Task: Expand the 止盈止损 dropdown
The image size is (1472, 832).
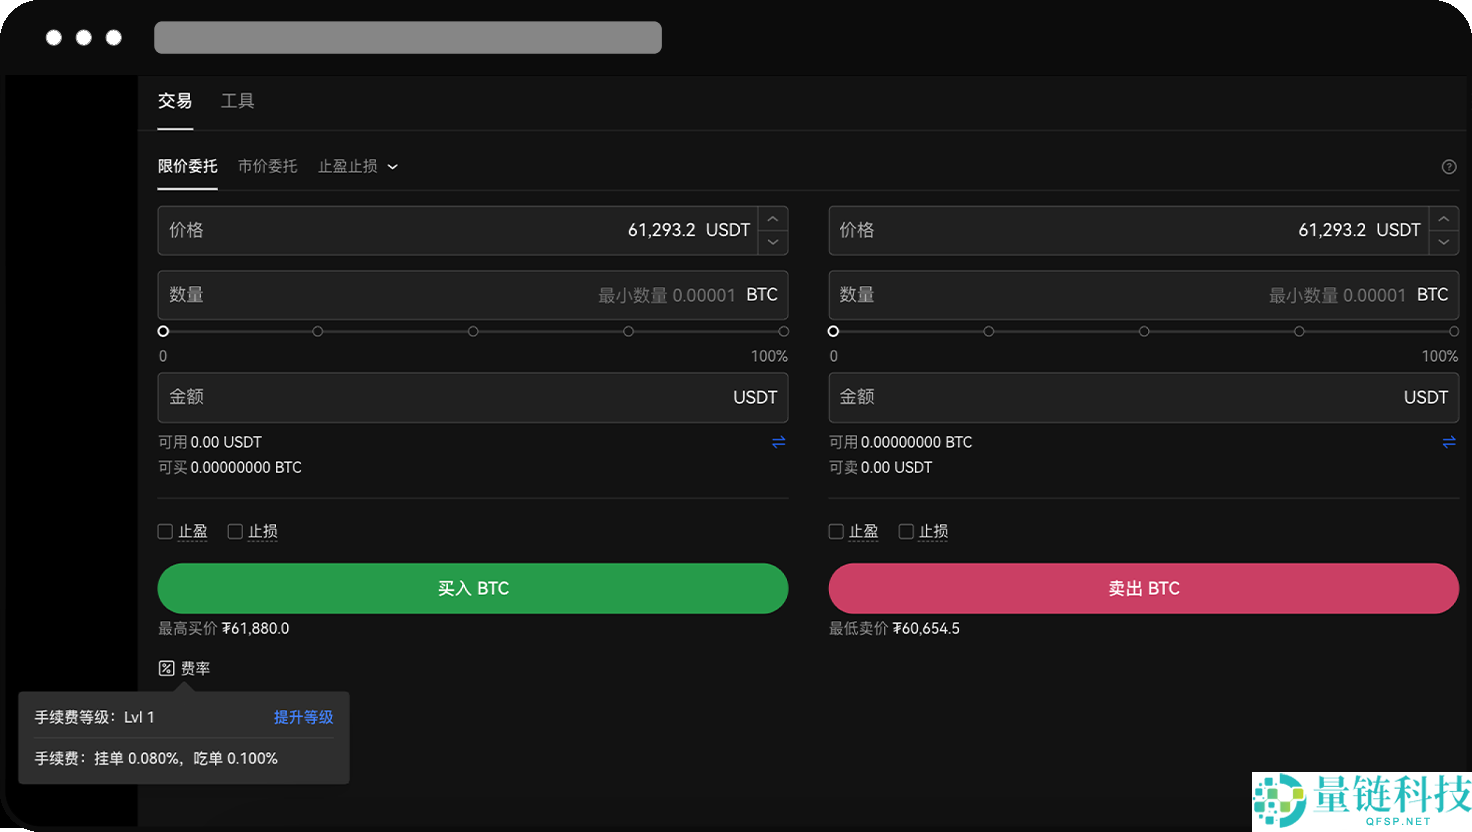Action: tap(356, 166)
